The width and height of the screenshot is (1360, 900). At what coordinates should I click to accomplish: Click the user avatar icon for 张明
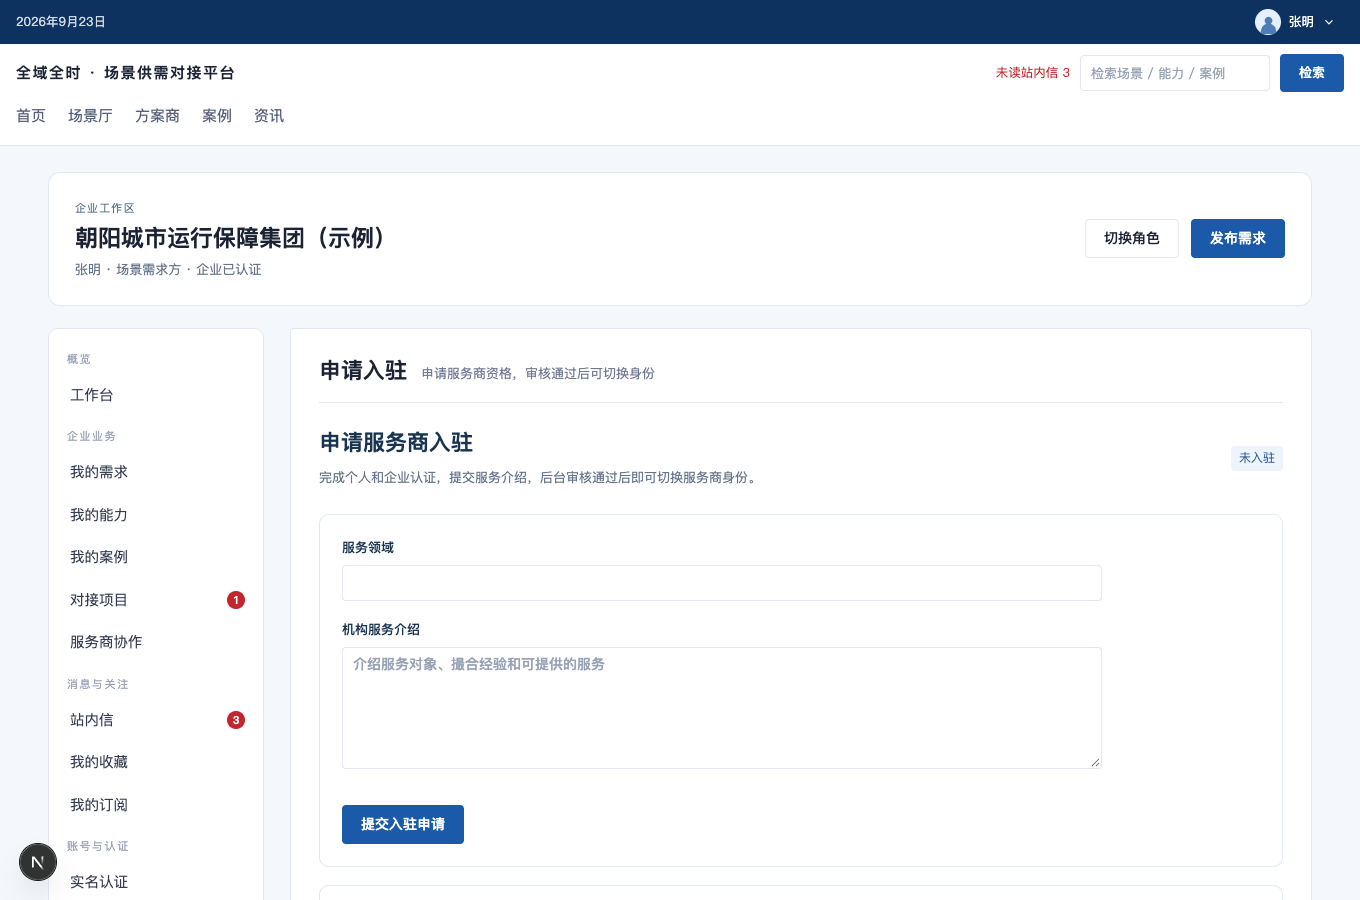point(1268,22)
